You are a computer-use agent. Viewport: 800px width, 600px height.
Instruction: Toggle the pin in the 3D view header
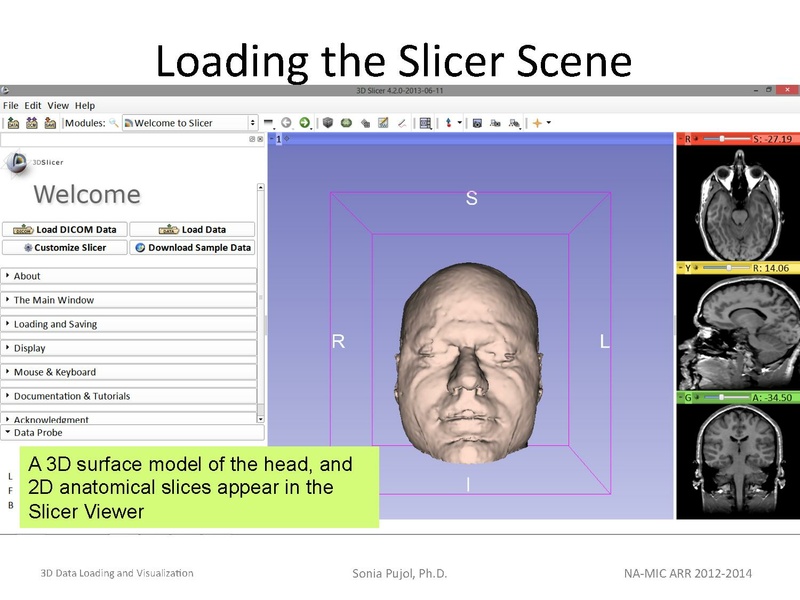pyautogui.click(x=272, y=139)
